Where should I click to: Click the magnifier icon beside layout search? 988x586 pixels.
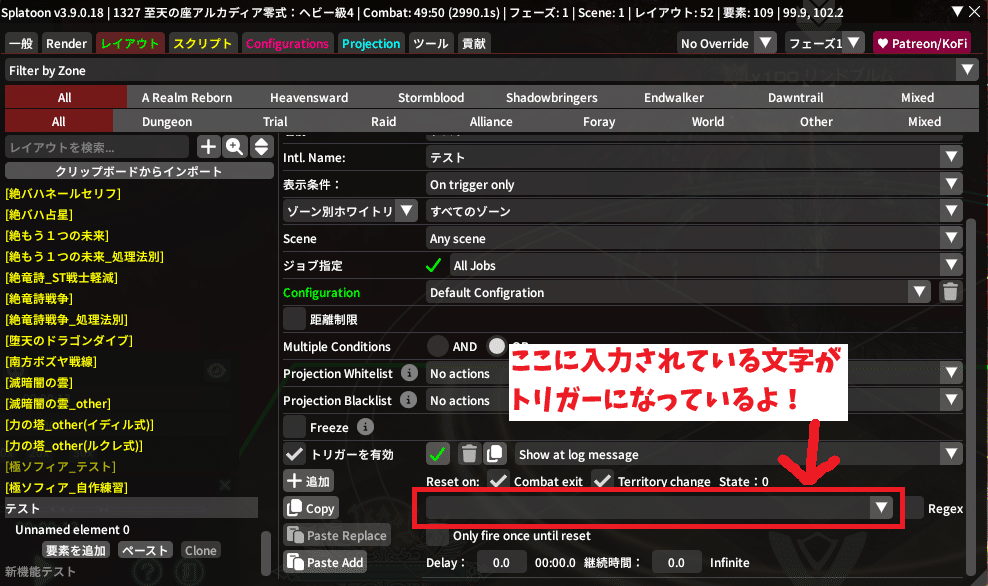(235, 147)
